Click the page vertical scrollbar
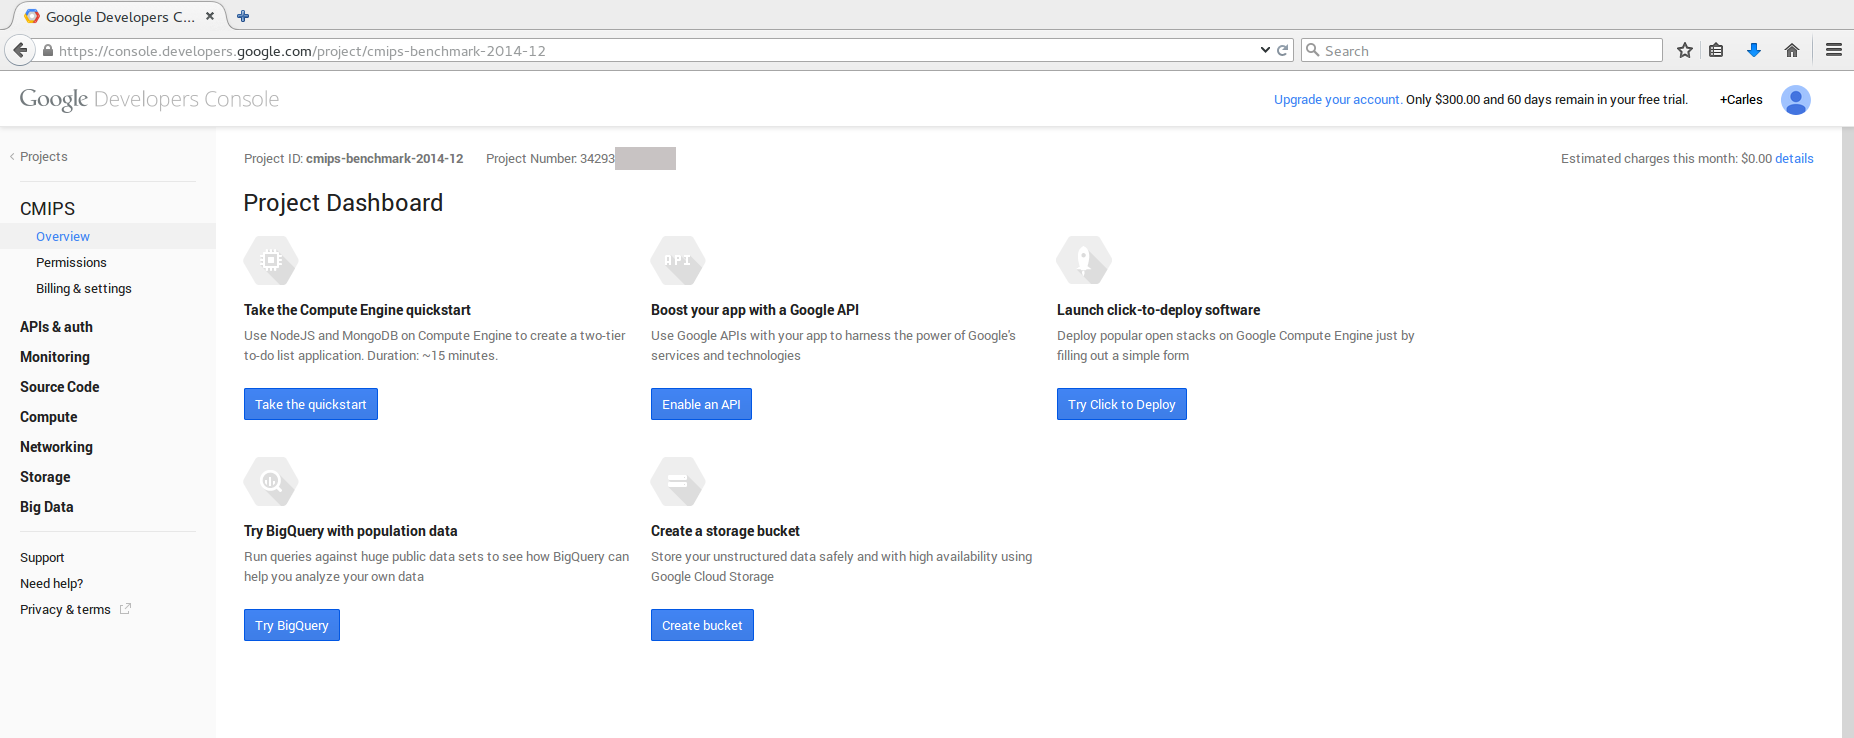The image size is (1854, 738). [x=1847, y=432]
